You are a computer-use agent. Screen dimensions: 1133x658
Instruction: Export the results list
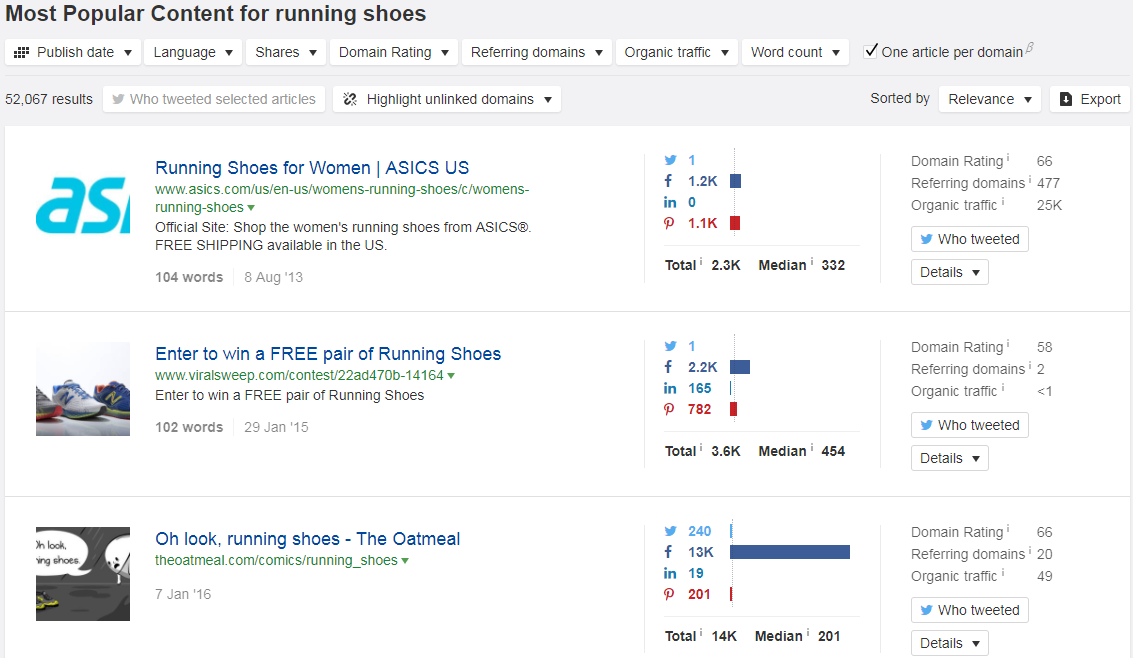coord(1090,99)
